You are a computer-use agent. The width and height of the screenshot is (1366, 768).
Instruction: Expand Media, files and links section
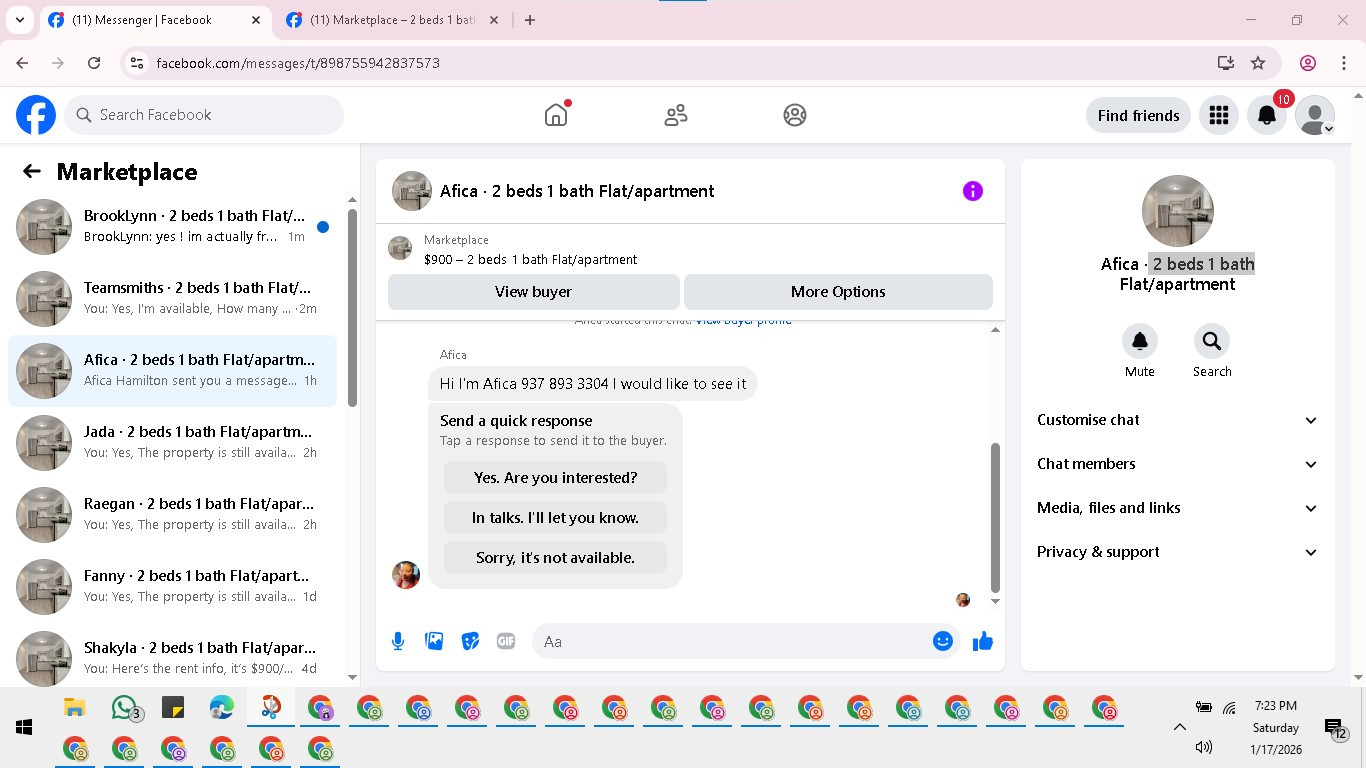[1178, 508]
